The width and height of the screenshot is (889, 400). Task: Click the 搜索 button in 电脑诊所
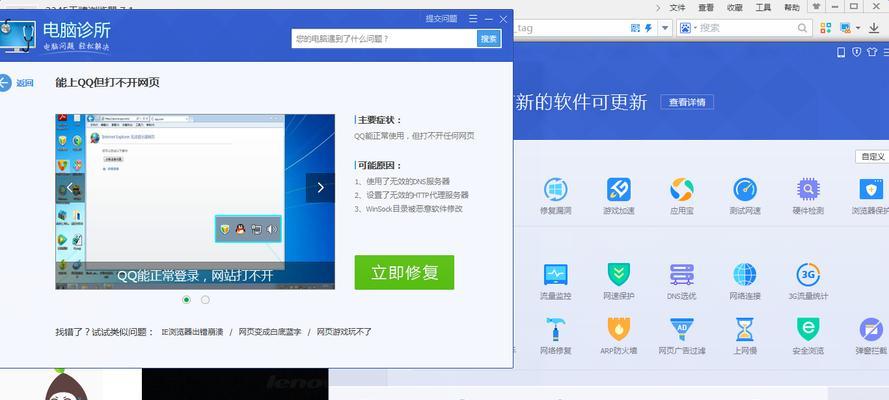coord(489,39)
